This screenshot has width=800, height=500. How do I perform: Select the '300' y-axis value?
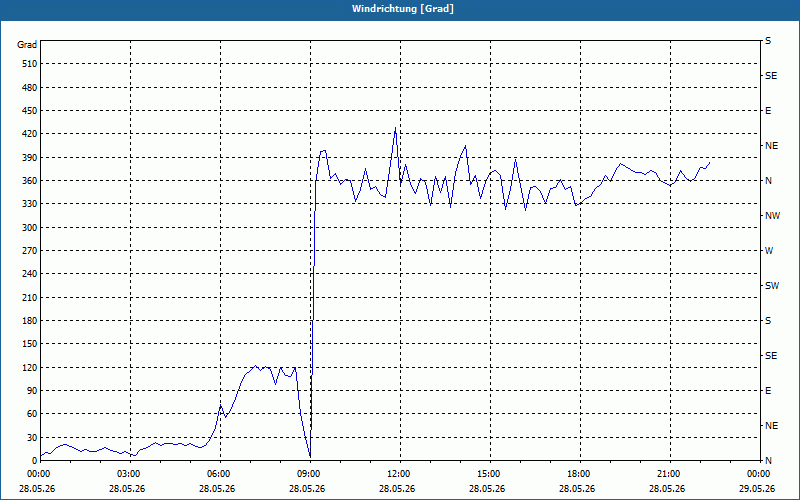click(30, 228)
